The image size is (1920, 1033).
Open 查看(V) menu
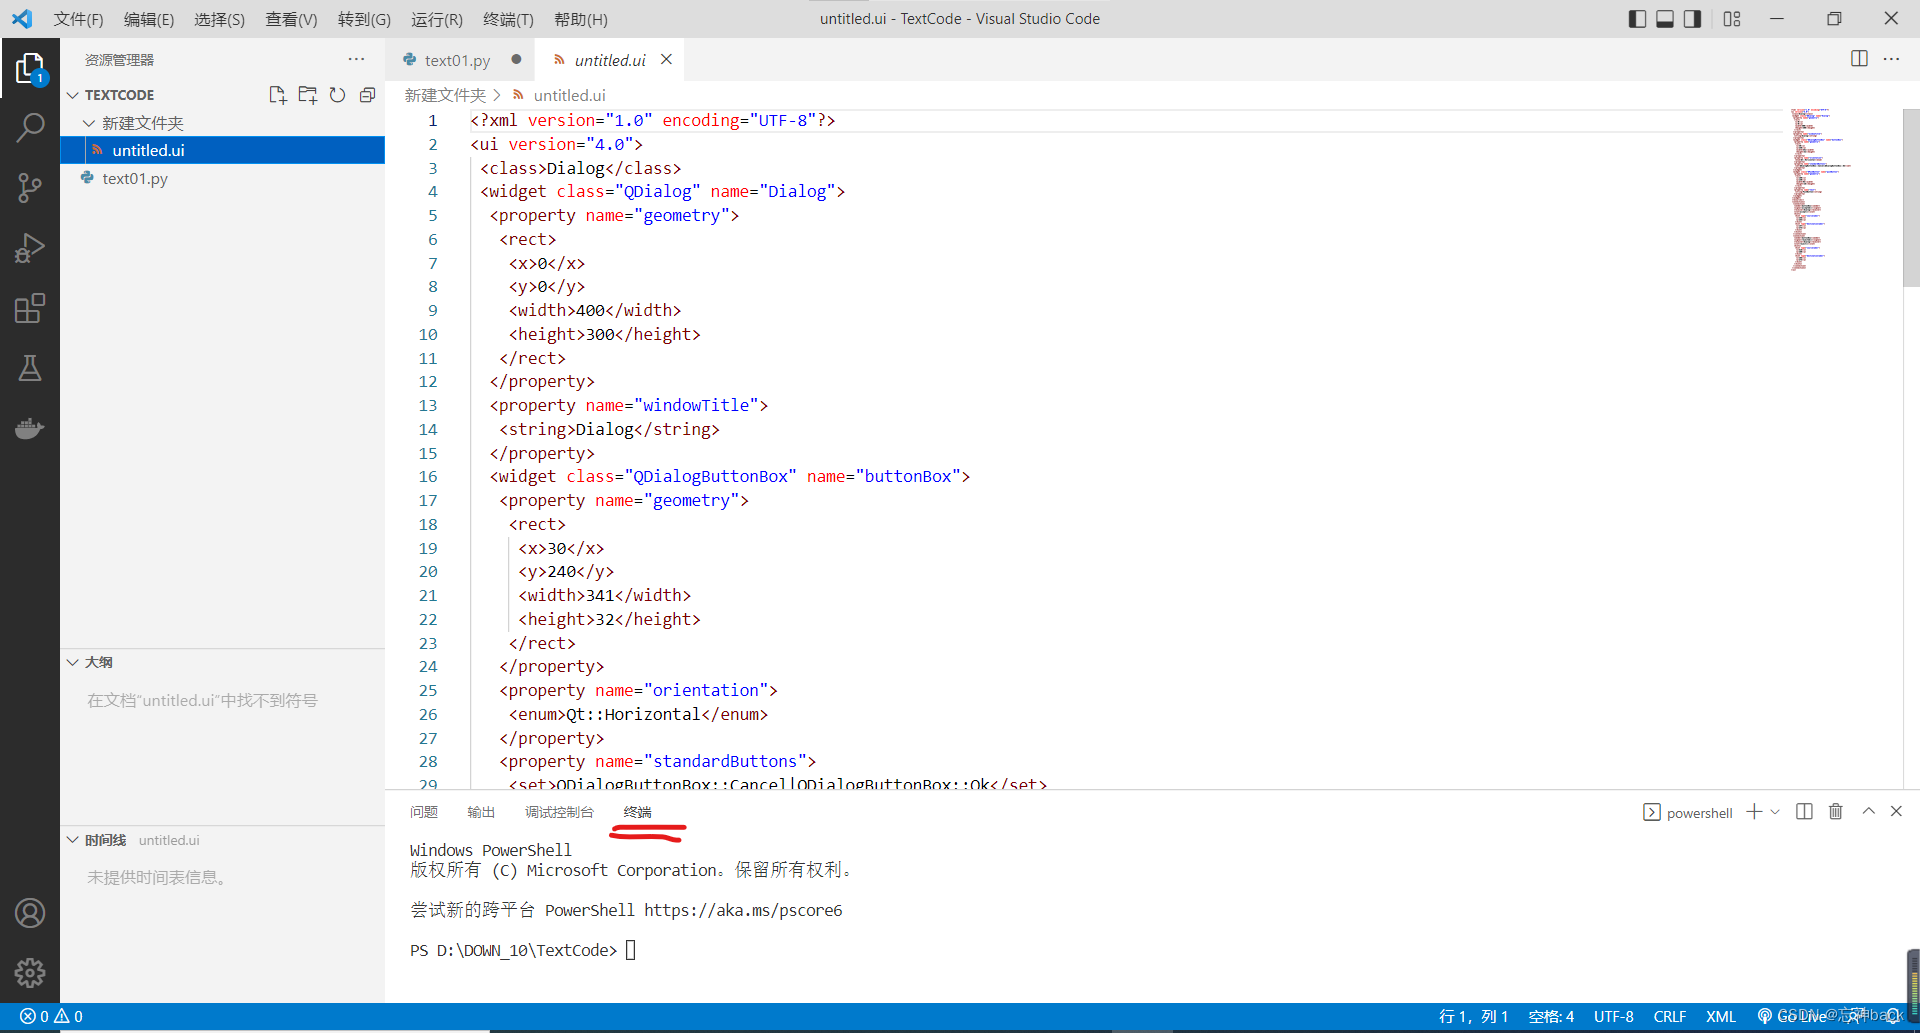[291, 19]
